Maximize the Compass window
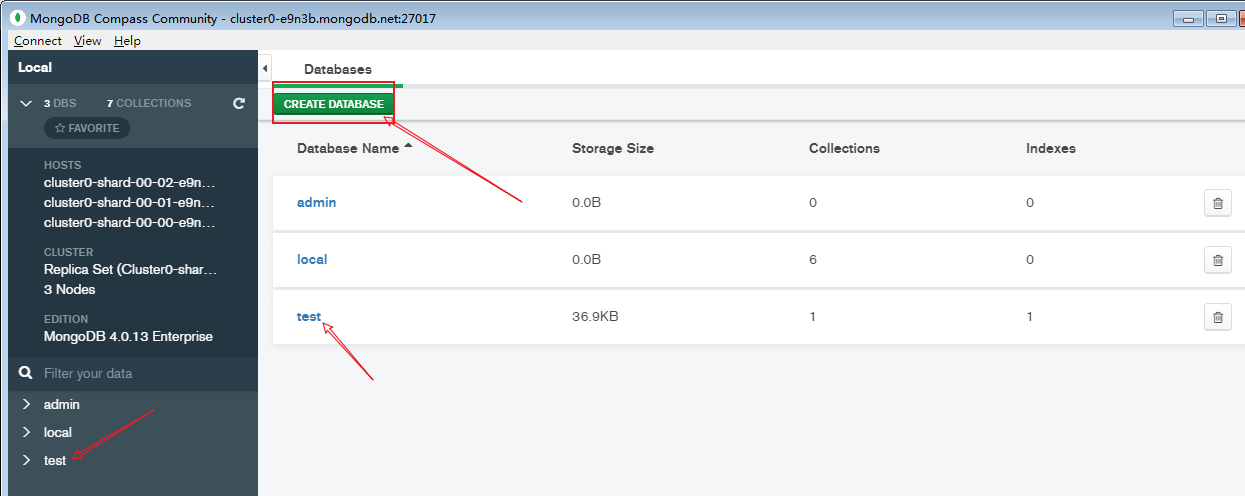 (1222, 18)
